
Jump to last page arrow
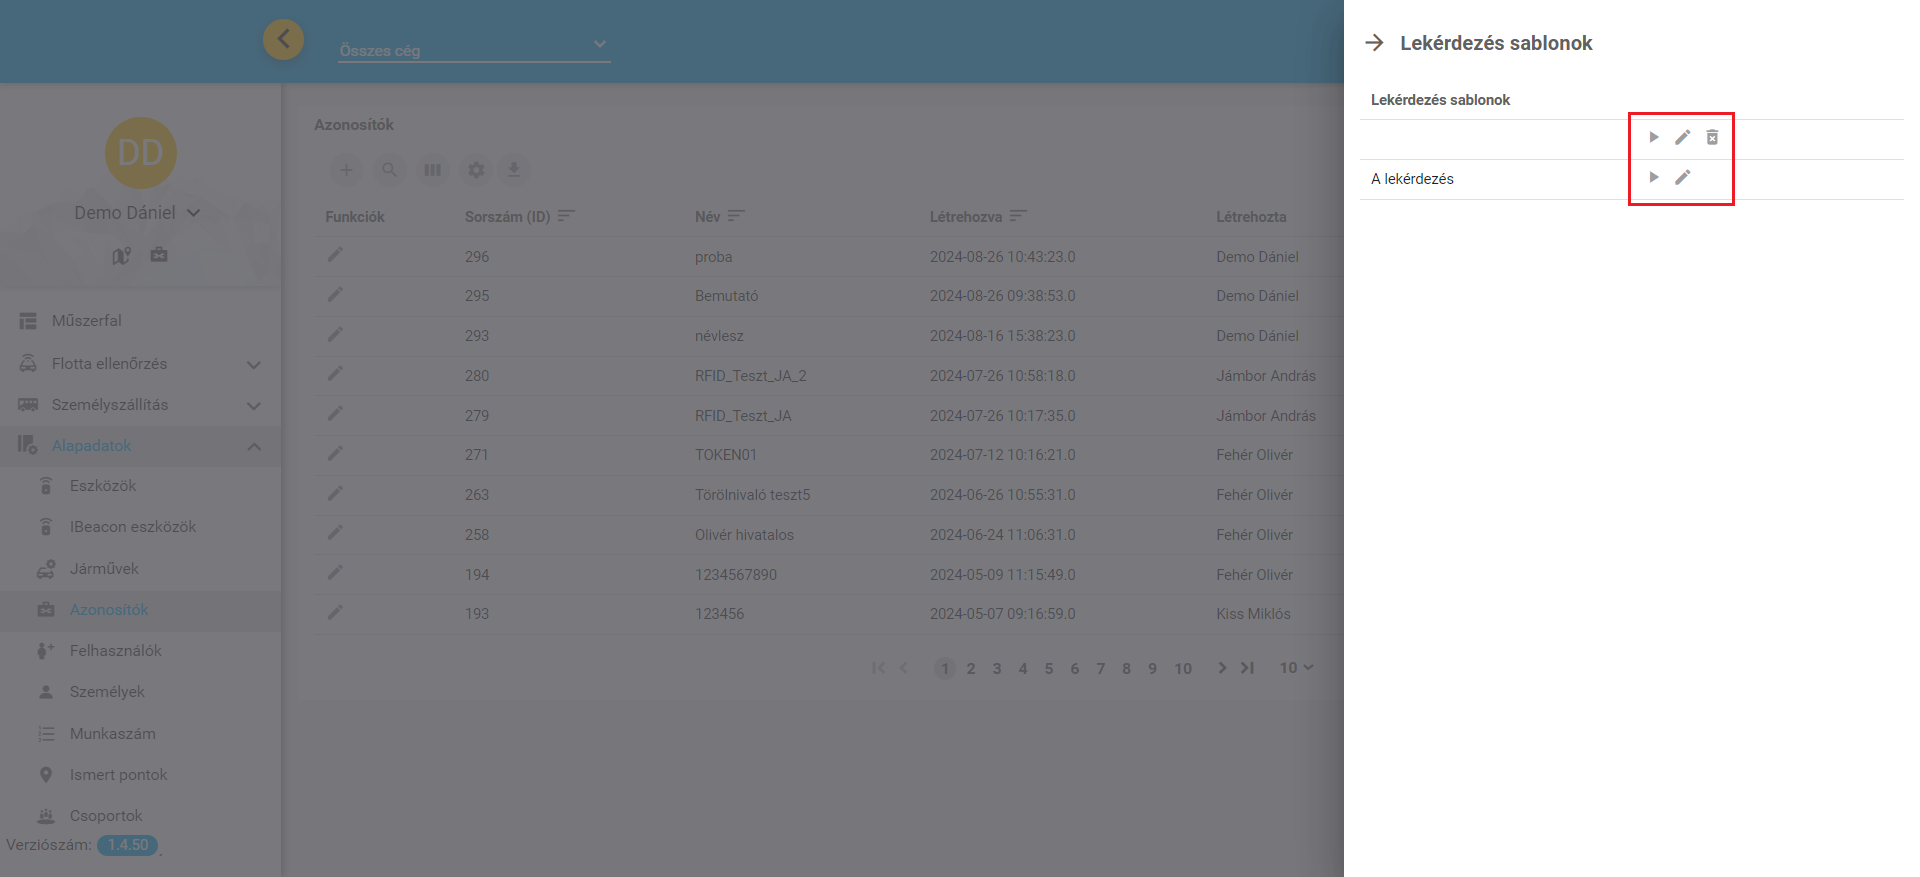1247,668
